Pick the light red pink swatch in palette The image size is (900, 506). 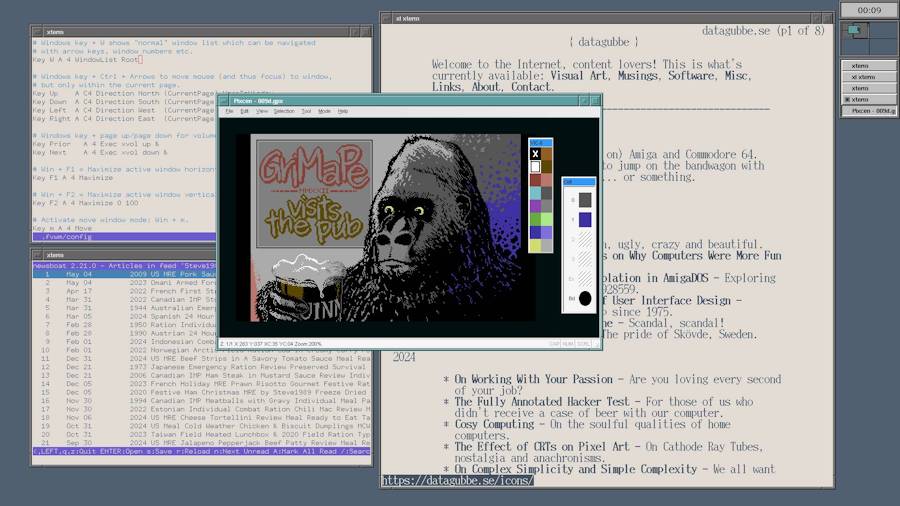click(546, 180)
